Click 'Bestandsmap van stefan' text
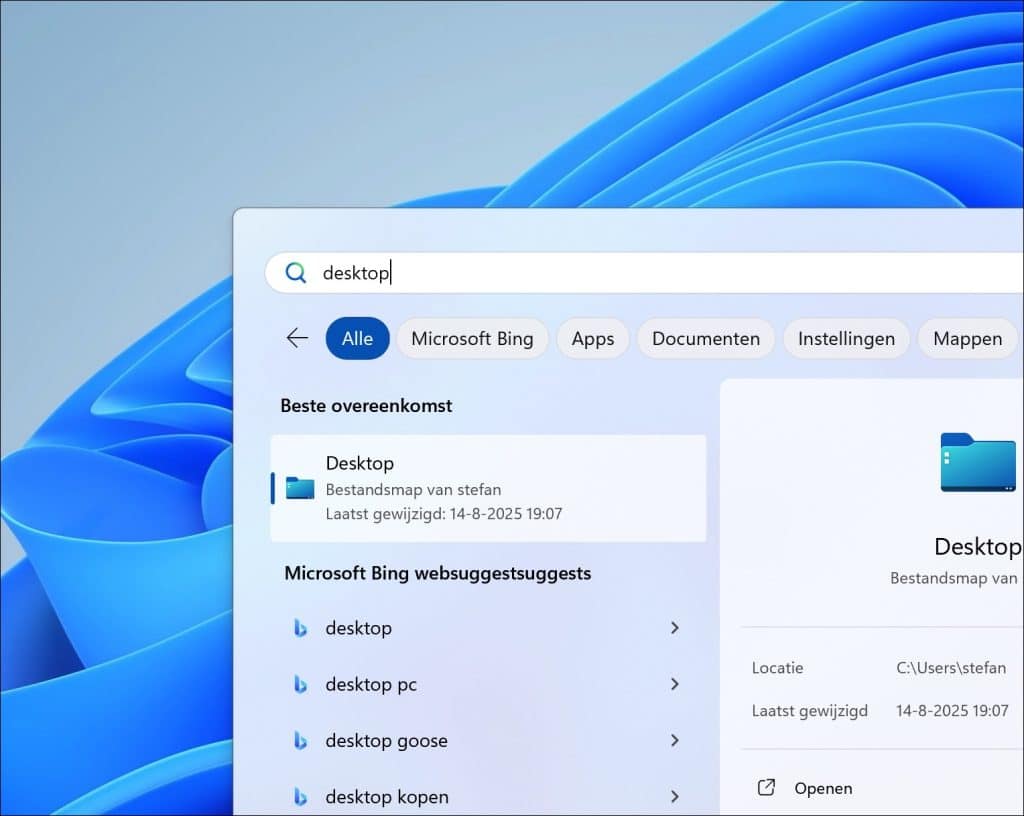 click(x=413, y=490)
